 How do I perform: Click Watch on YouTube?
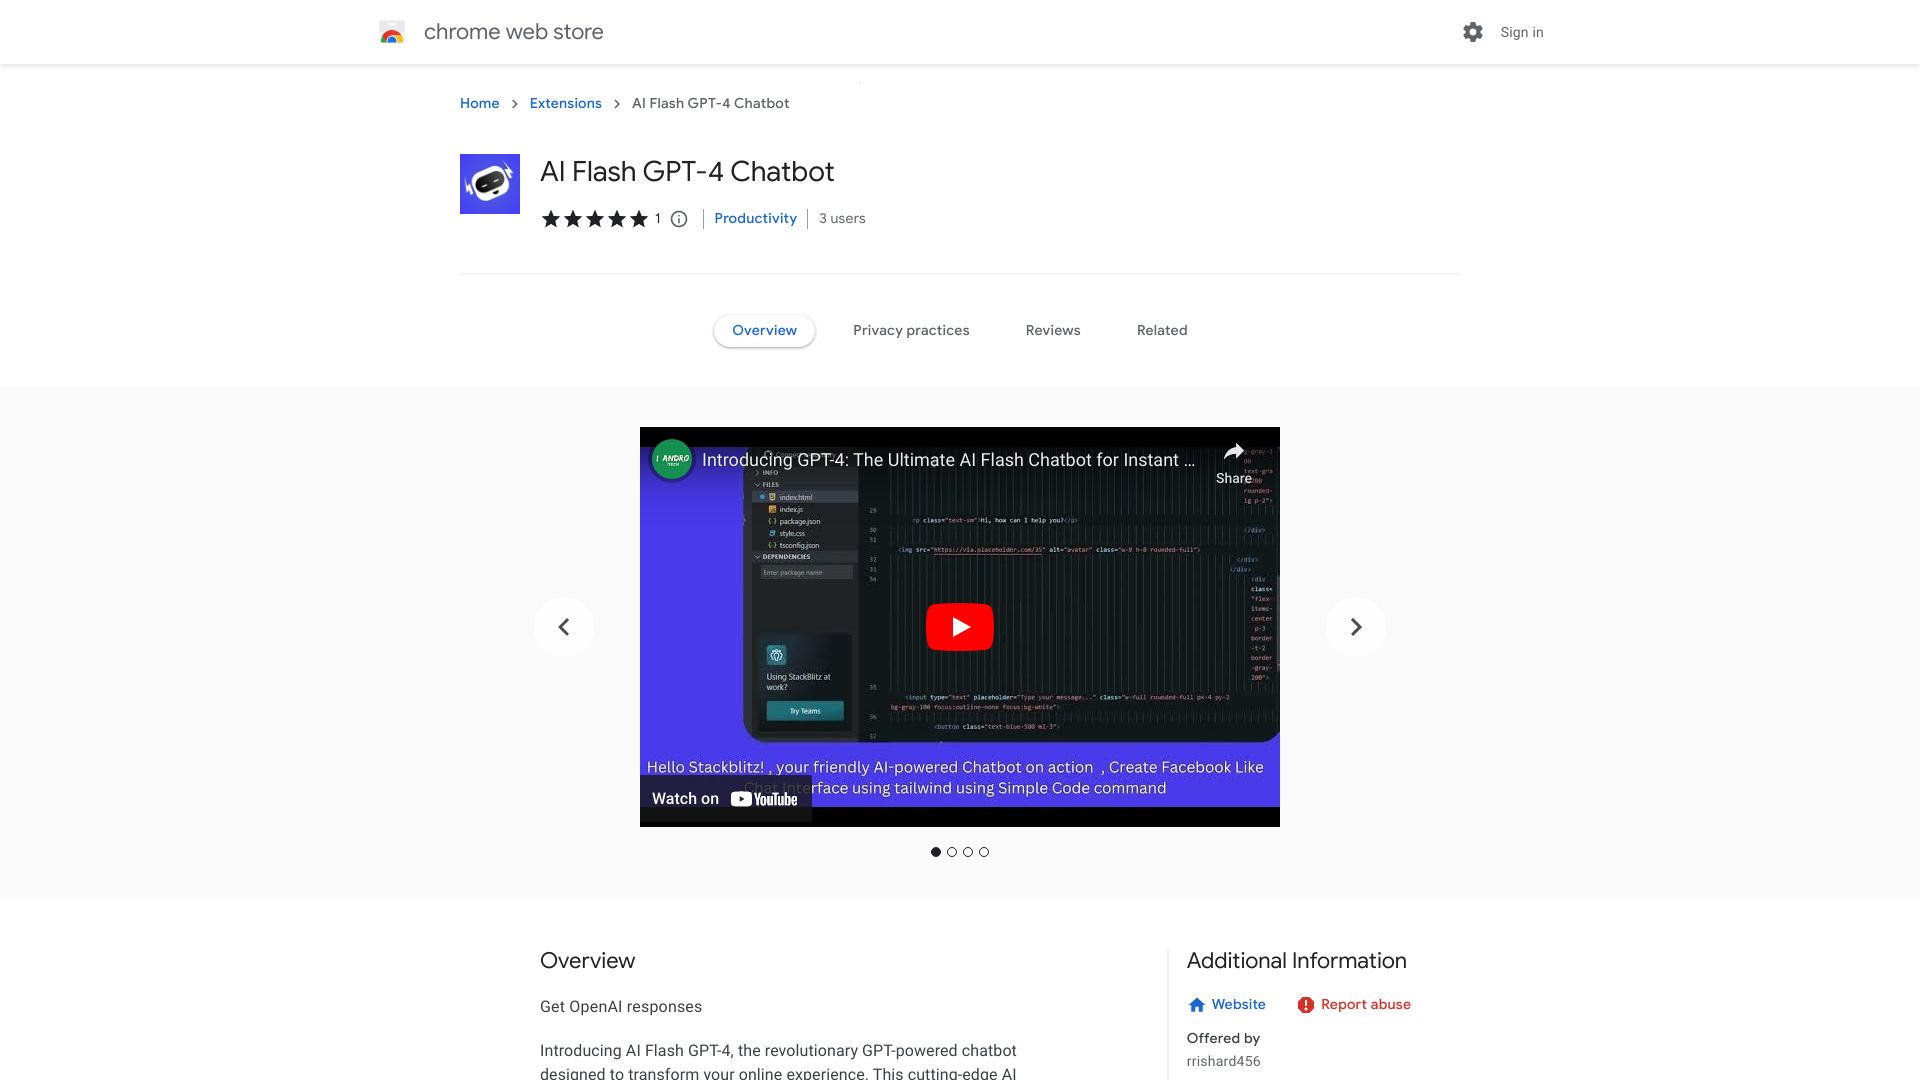pyautogui.click(x=725, y=798)
